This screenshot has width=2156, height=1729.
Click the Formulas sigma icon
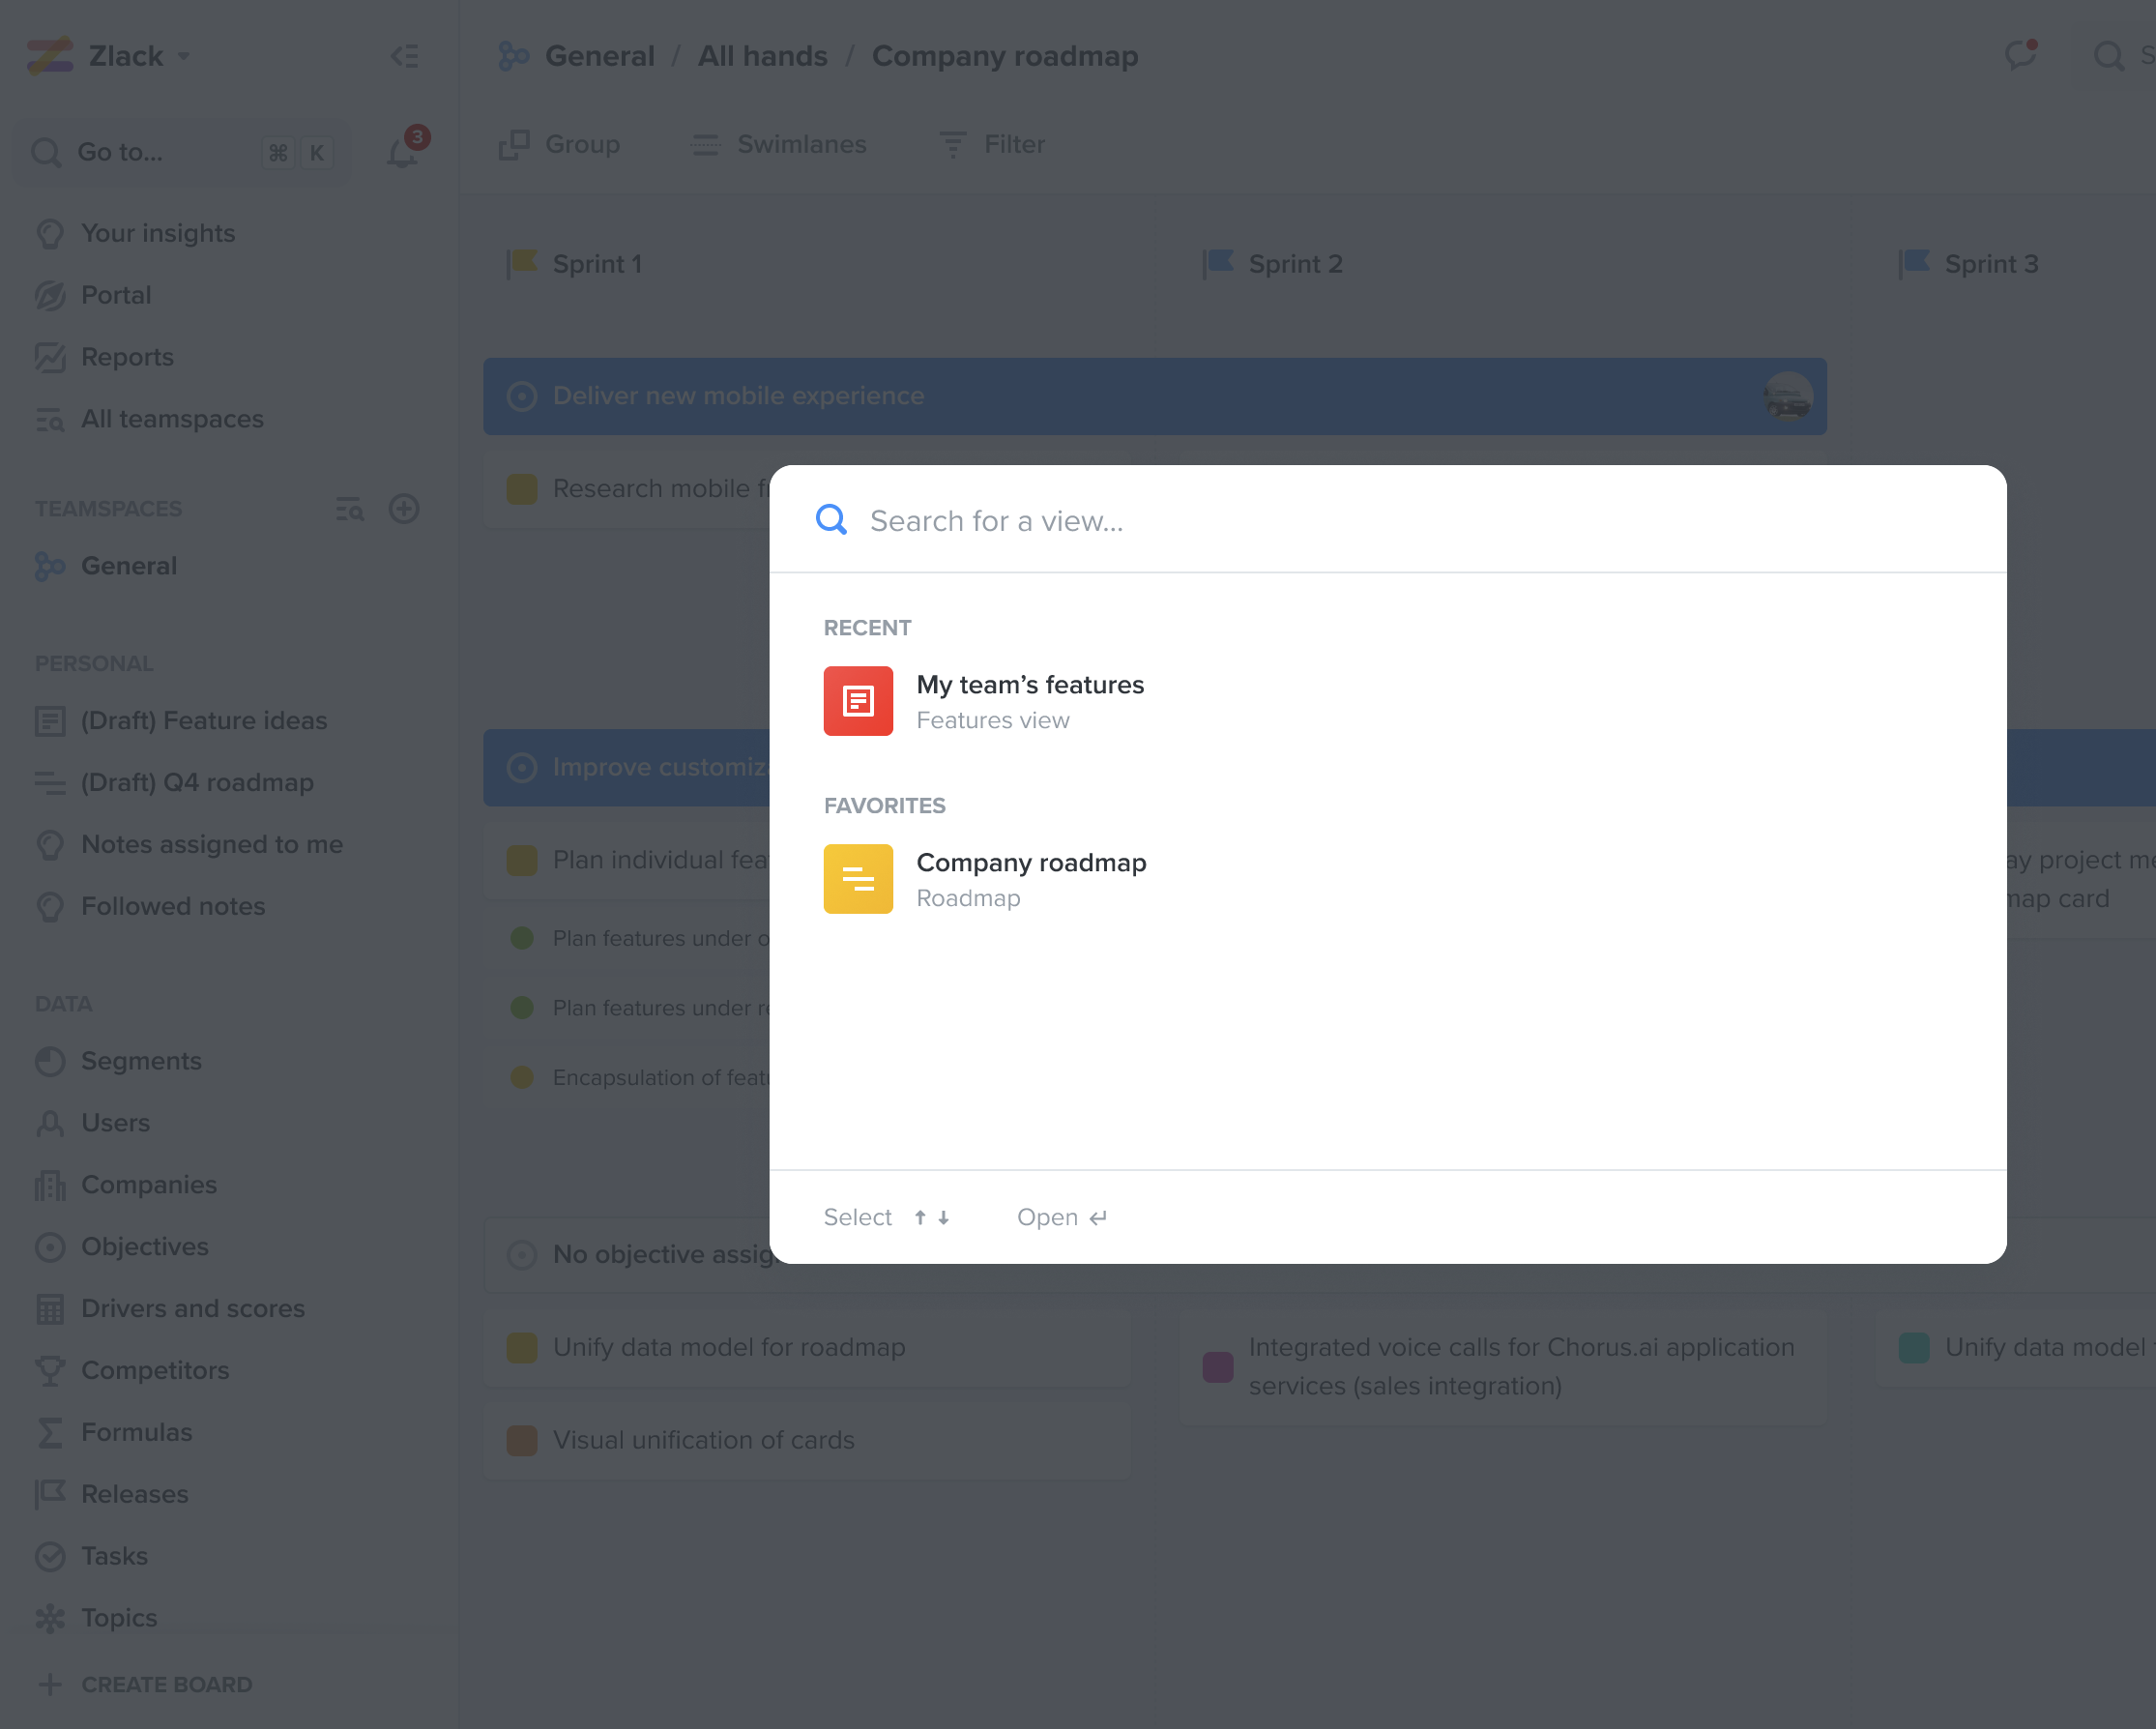[x=50, y=1433]
